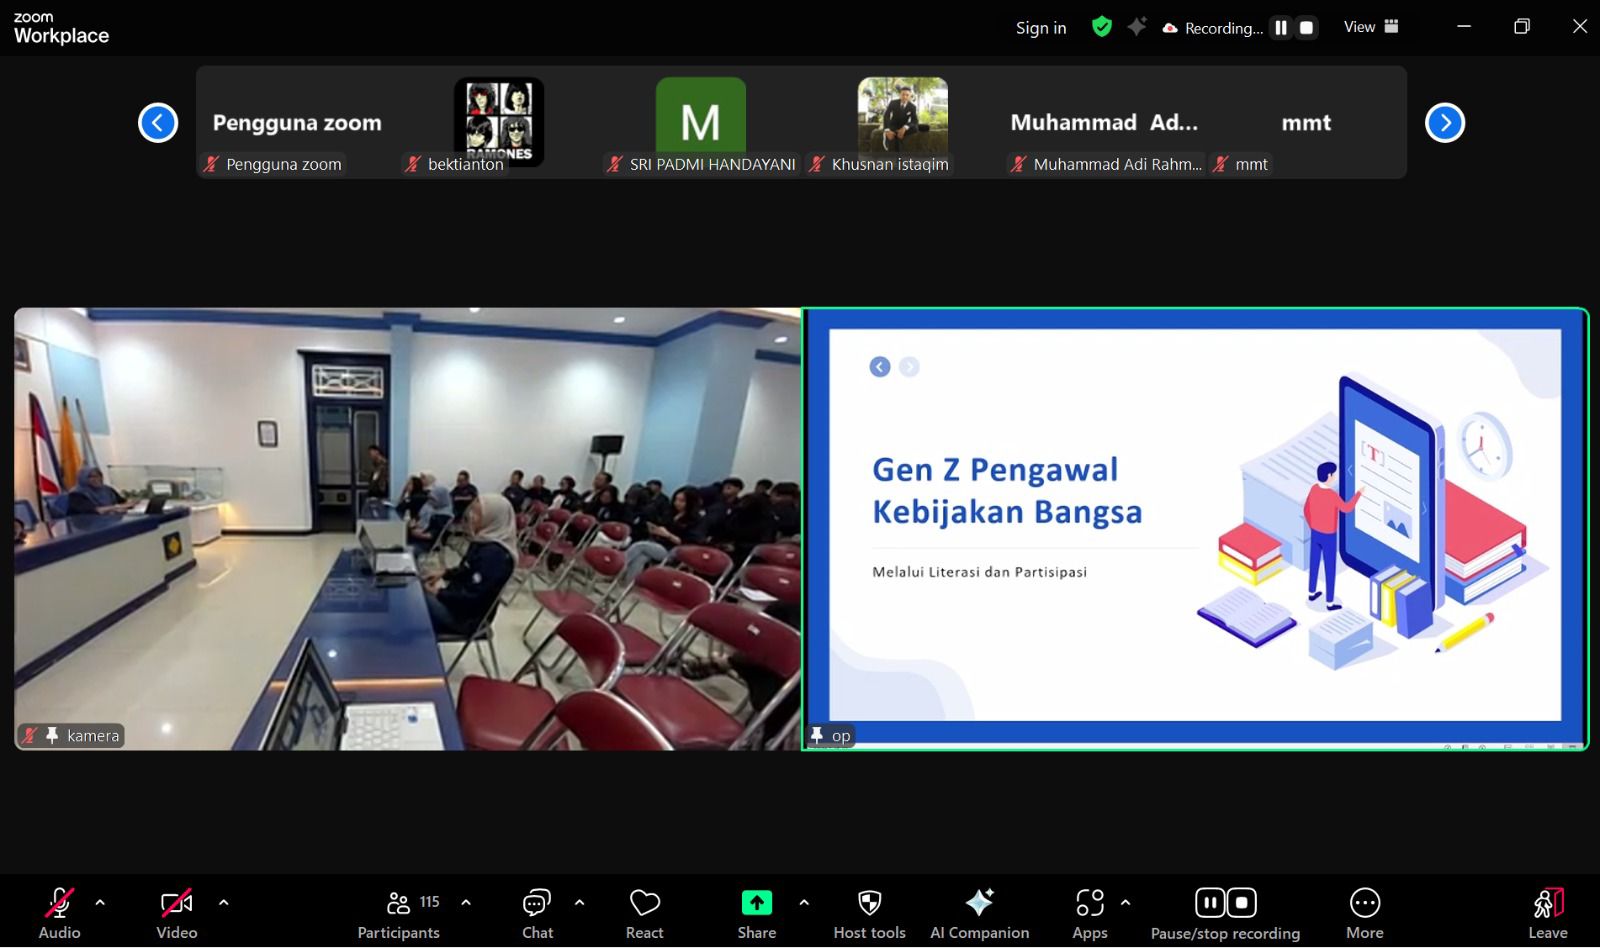Open the Apps panel
Screen dimensions: 1600x948
pyautogui.click(x=1089, y=913)
